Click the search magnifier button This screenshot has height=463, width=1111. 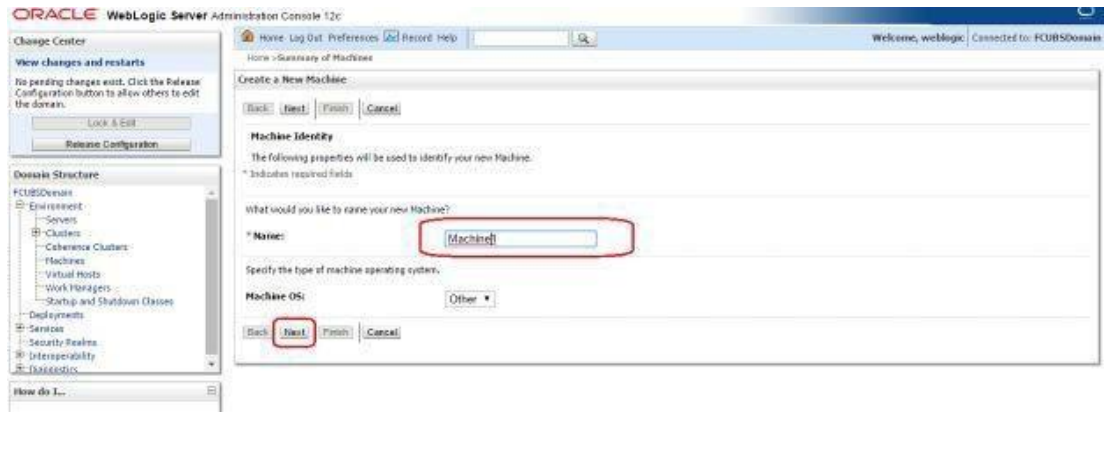583,38
